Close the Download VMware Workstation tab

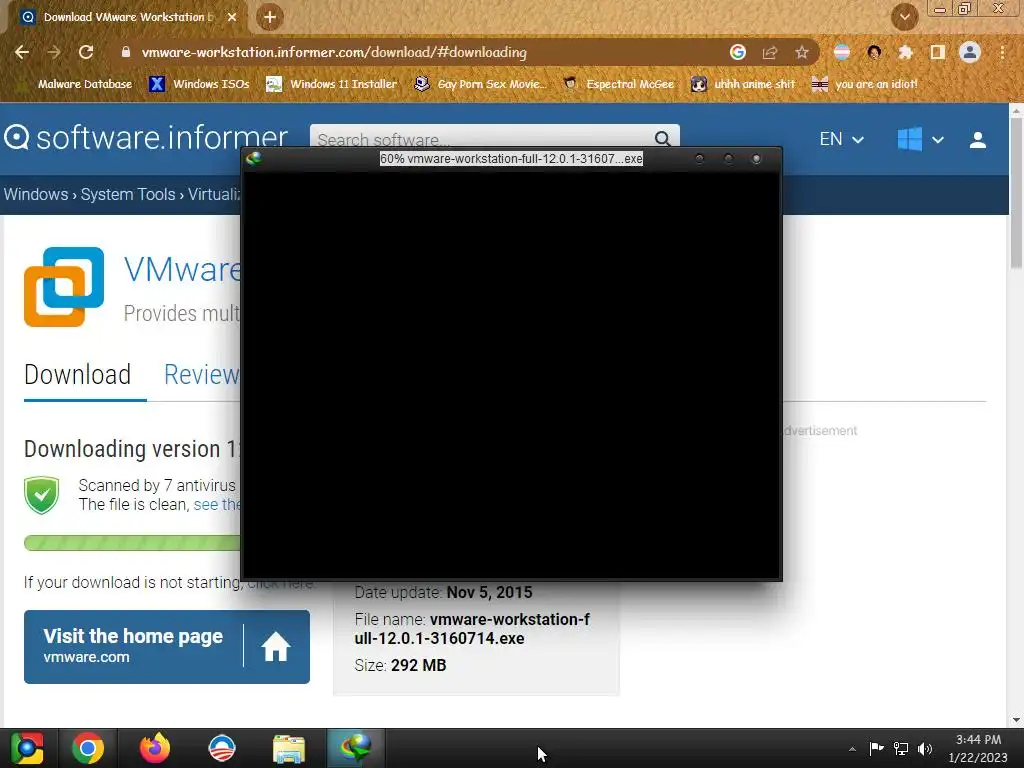coord(232,17)
